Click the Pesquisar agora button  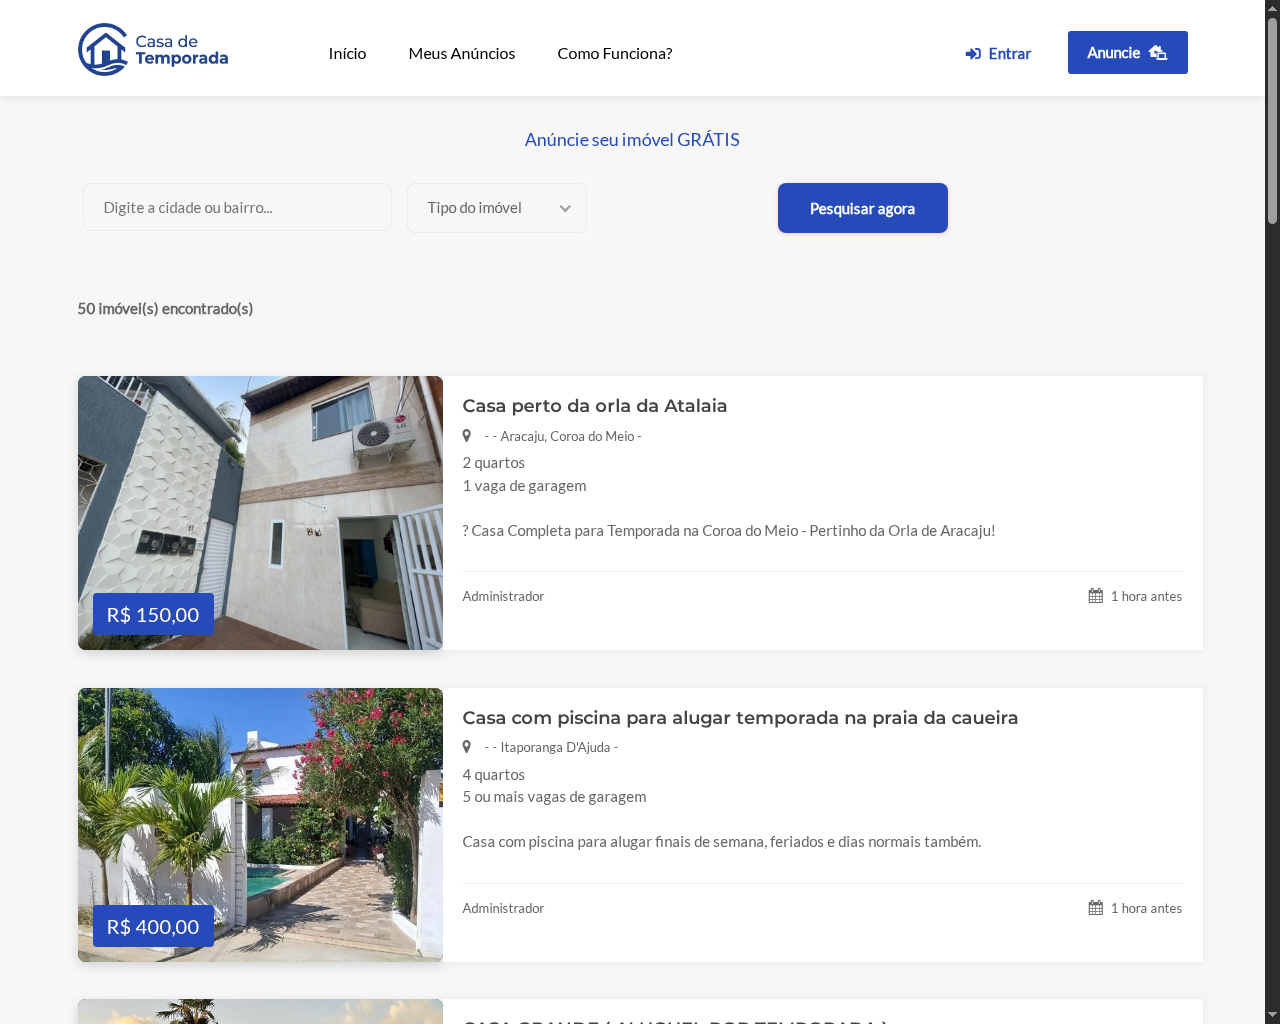863,208
